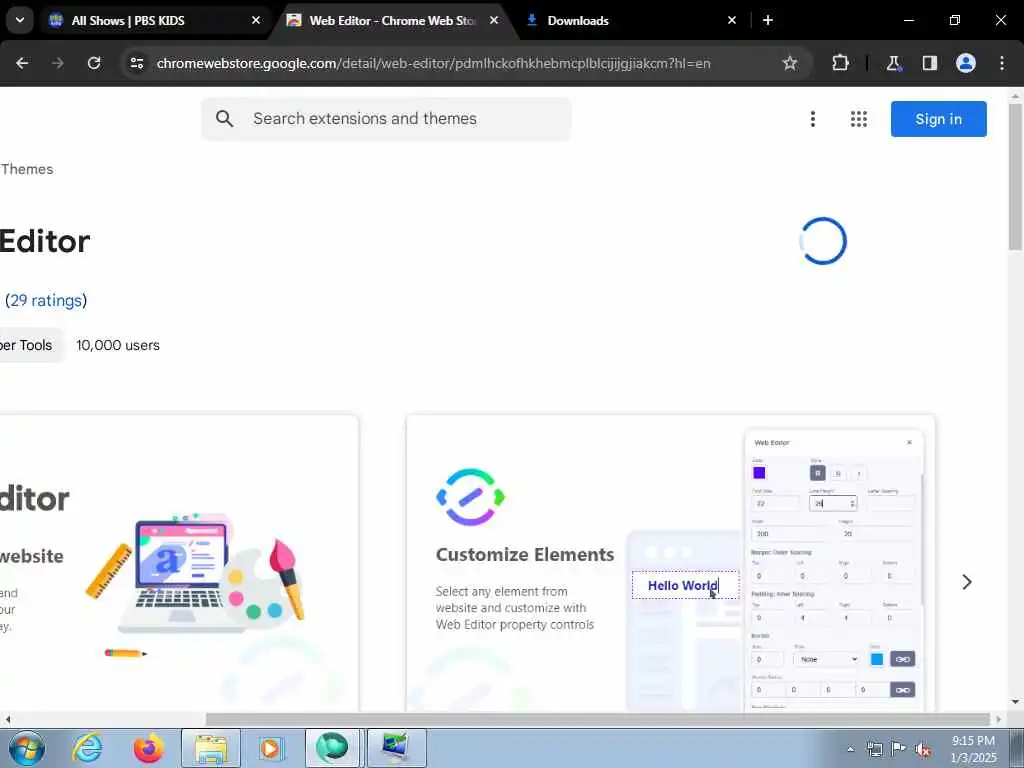Click the search magnifier icon

224,119
